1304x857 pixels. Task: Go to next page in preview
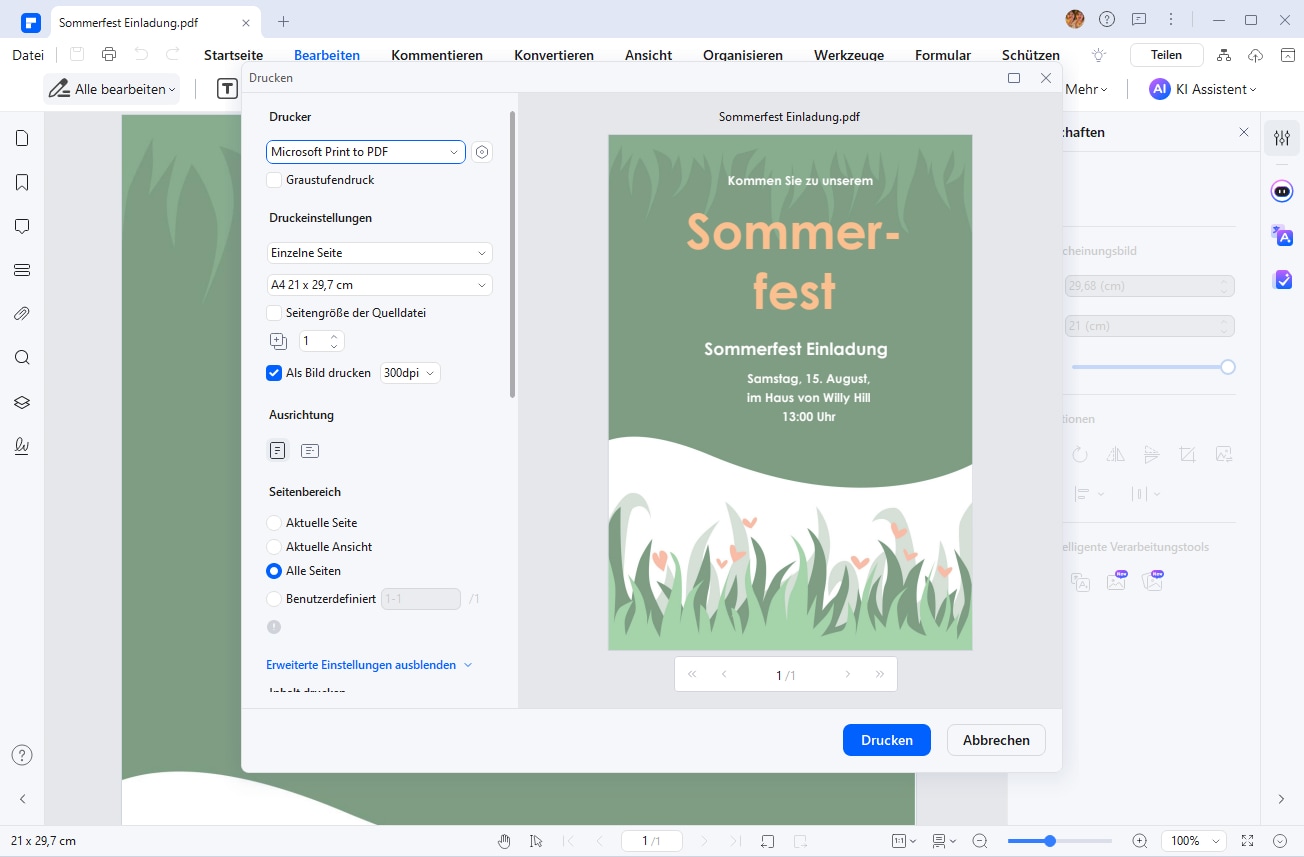click(848, 675)
